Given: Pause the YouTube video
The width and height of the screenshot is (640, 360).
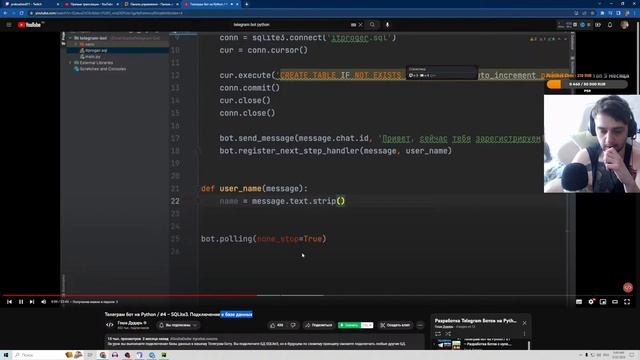Looking at the screenshot, I should 21,302.
